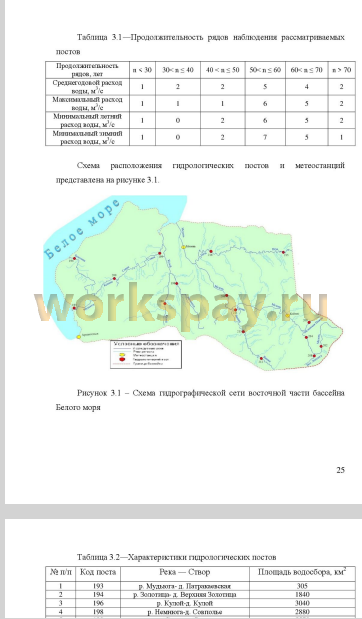Click the yellow Arkhangelsk weather station marker
This screenshot has width=362, height=619.
tap(79, 337)
